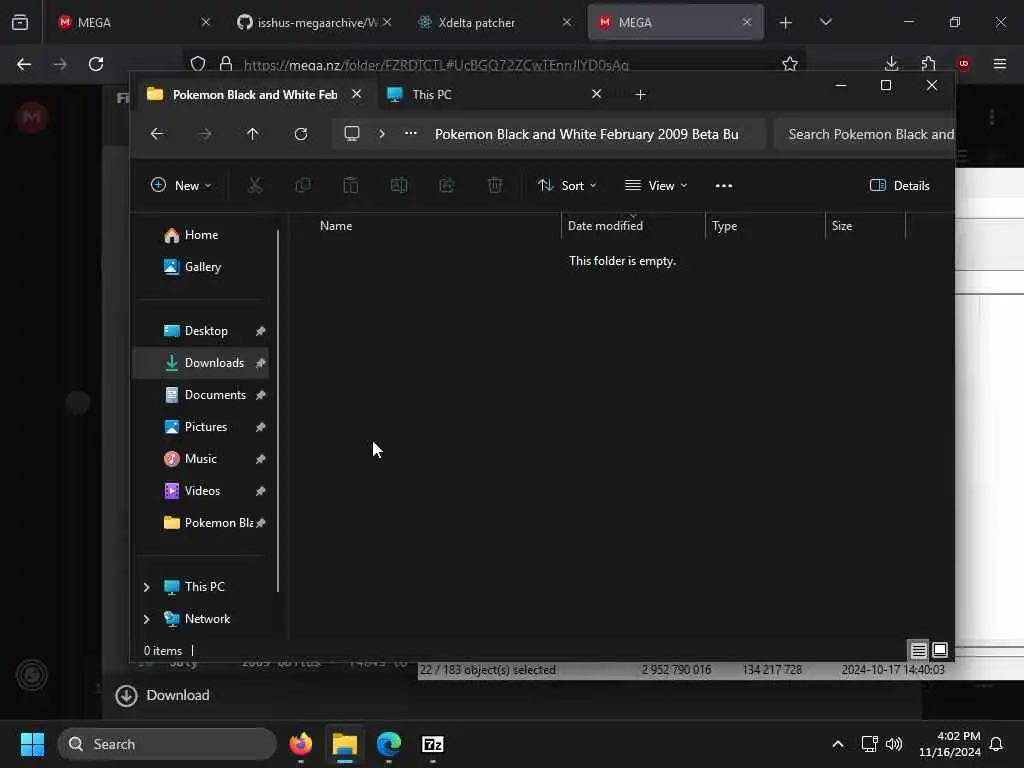Close the This PC Explorer tab

(596, 94)
